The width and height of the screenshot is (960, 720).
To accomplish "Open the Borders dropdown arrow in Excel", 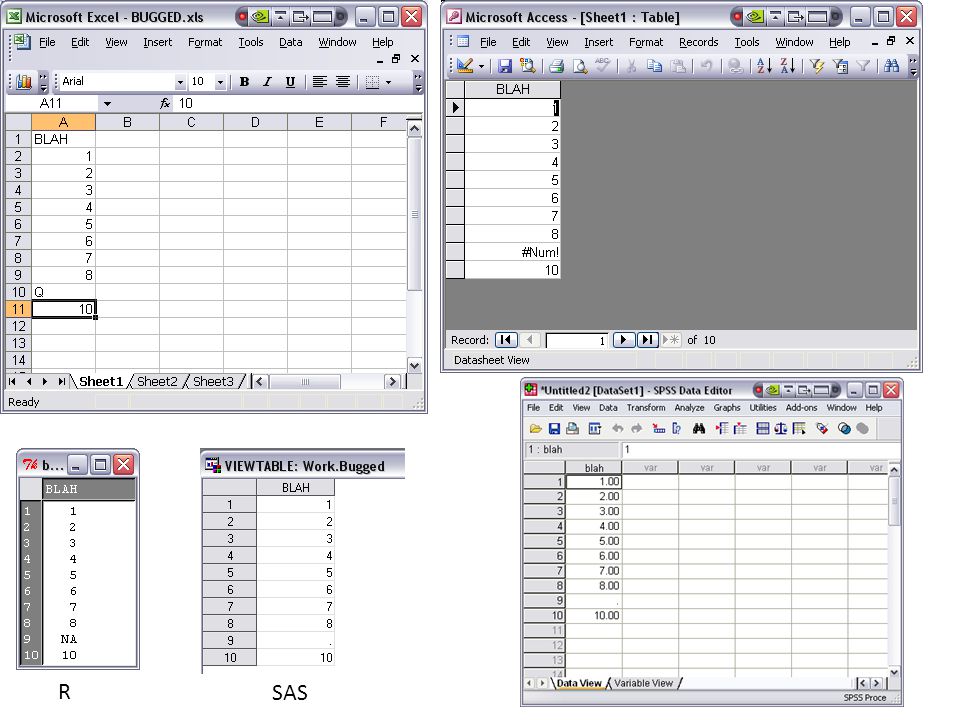I will coord(388,81).
